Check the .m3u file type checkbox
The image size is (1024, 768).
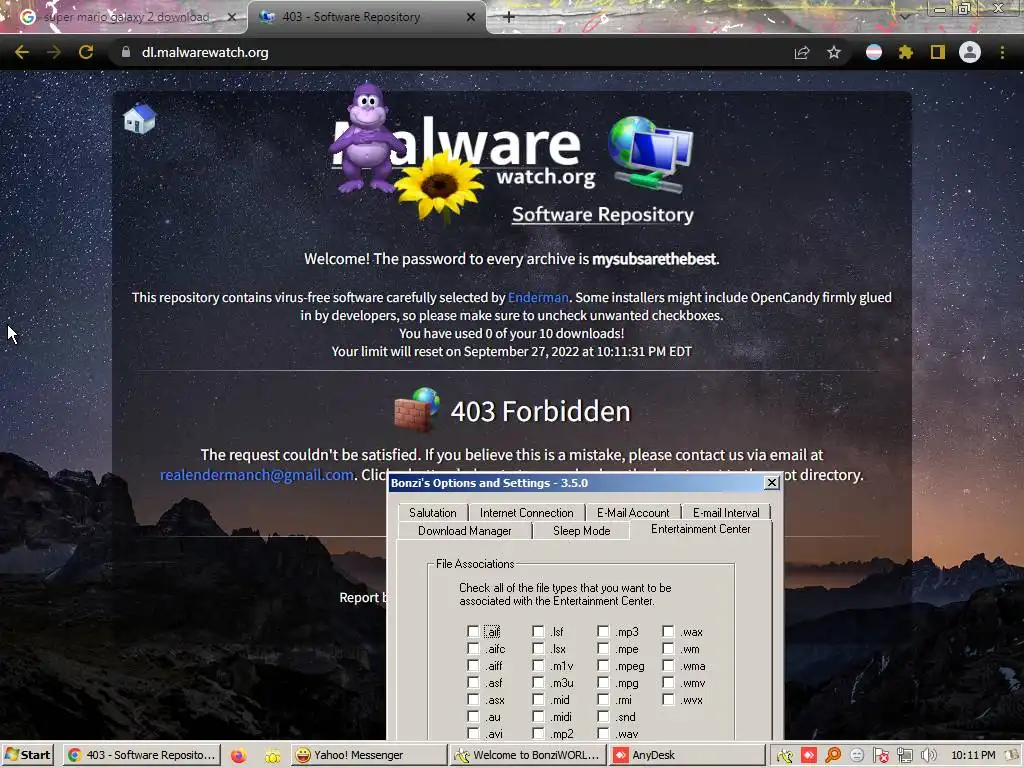537,682
